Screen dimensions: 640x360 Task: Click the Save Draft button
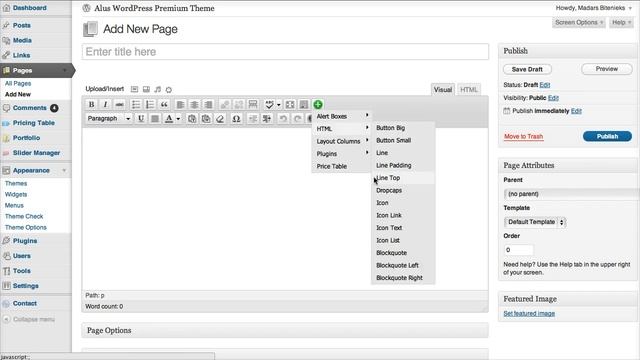tap(527, 69)
